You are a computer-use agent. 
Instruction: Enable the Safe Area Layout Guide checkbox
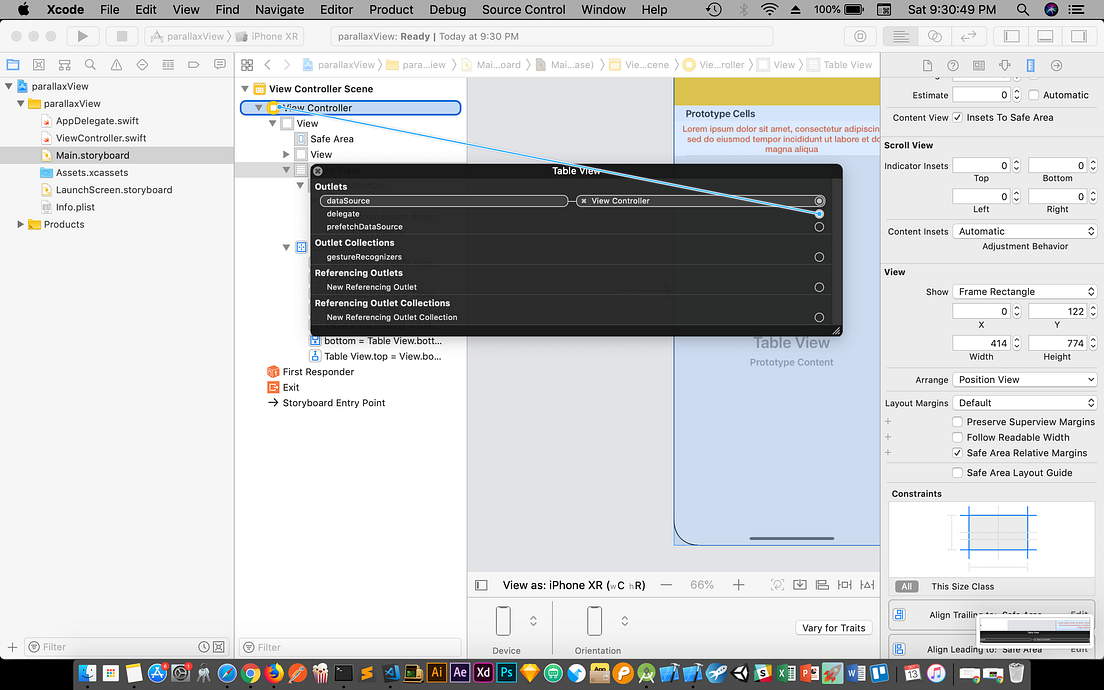[957, 472]
